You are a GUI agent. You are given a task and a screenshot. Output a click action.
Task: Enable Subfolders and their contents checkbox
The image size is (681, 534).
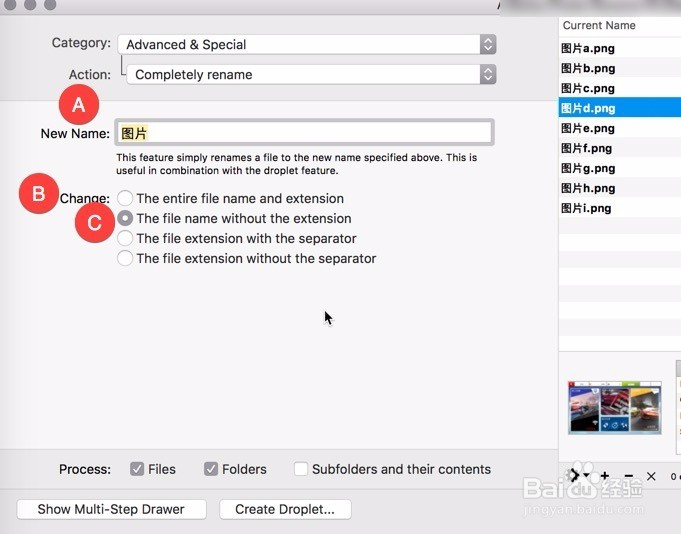pyautogui.click(x=301, y=469)
